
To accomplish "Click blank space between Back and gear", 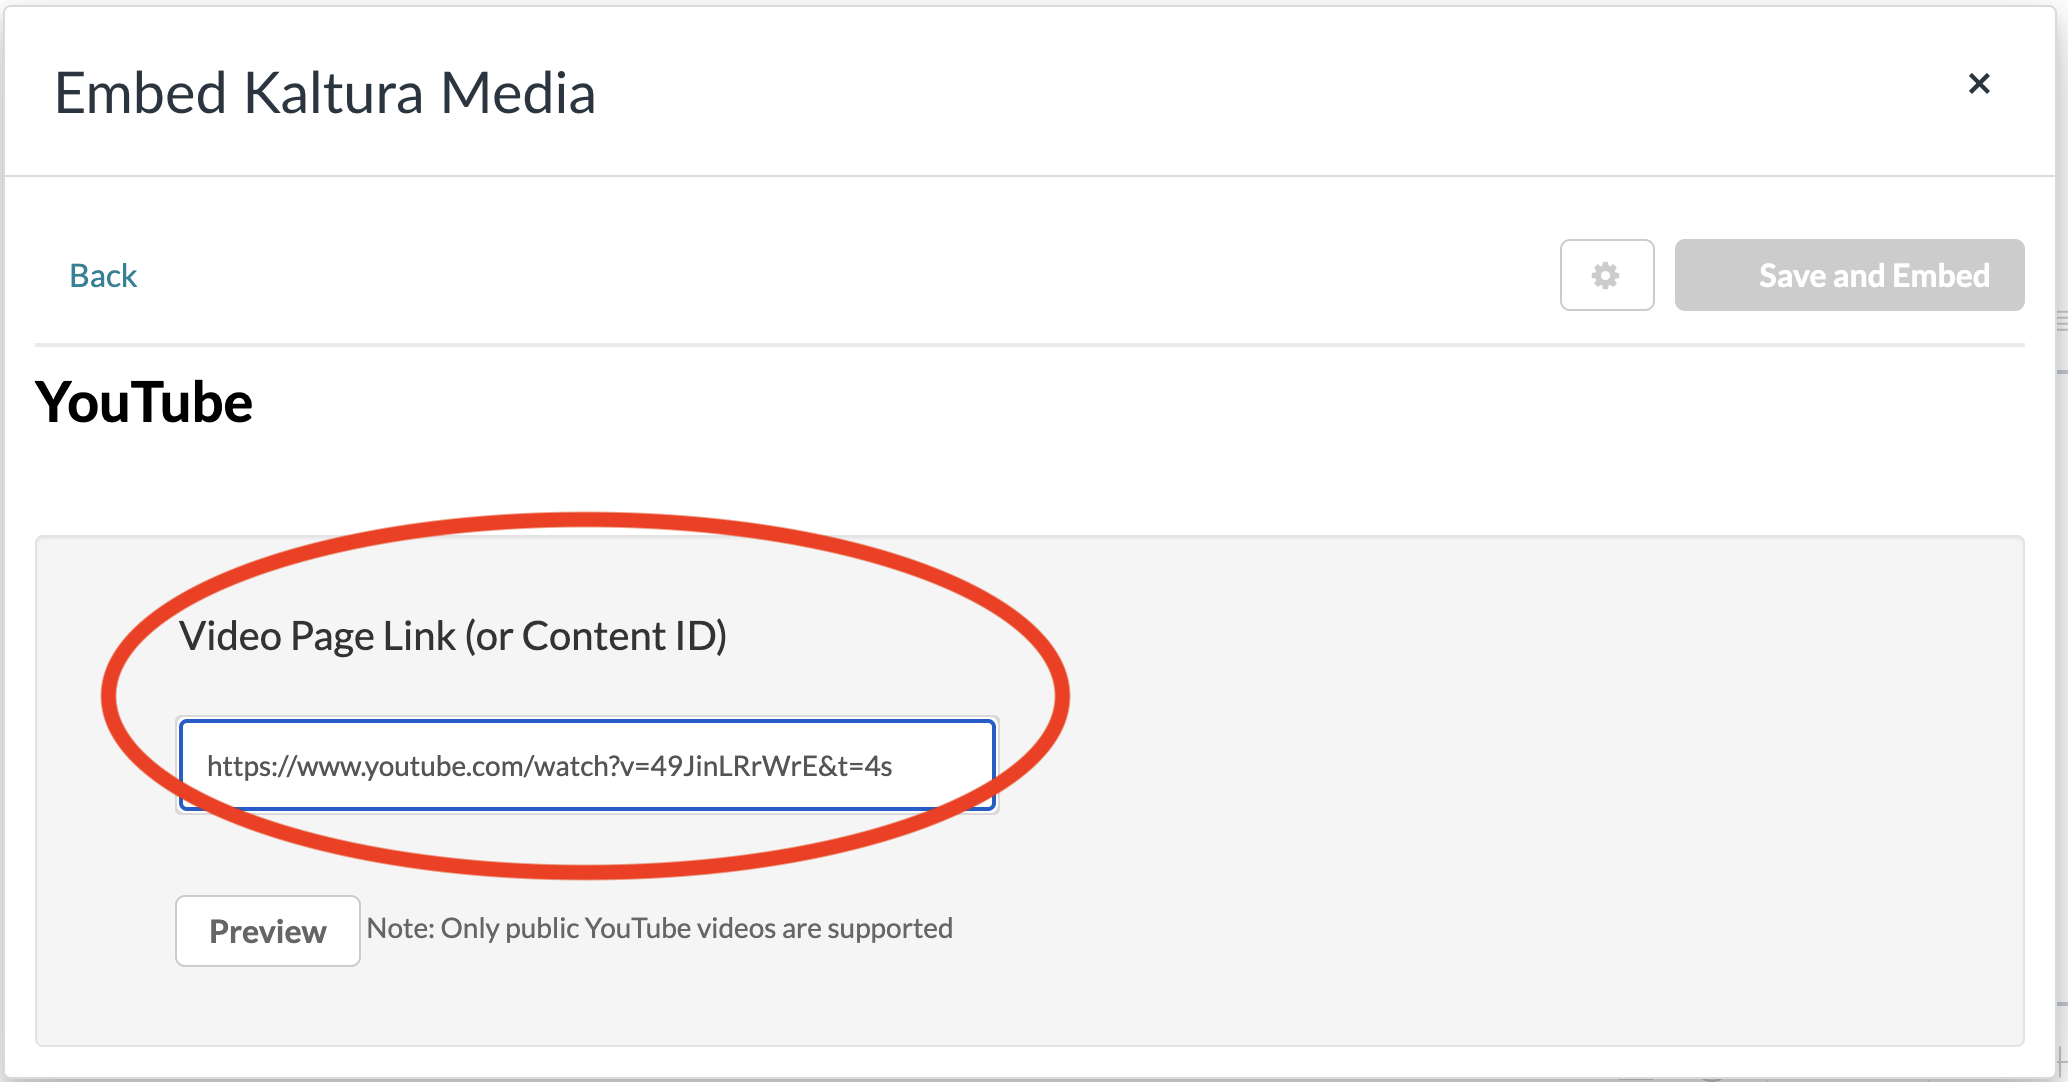I will tap(850, 275).
